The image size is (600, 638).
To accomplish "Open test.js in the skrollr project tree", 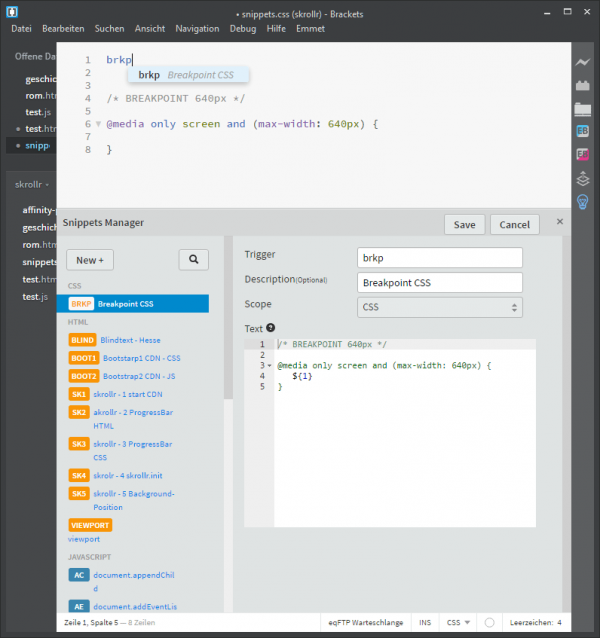I will pos(35,297).
